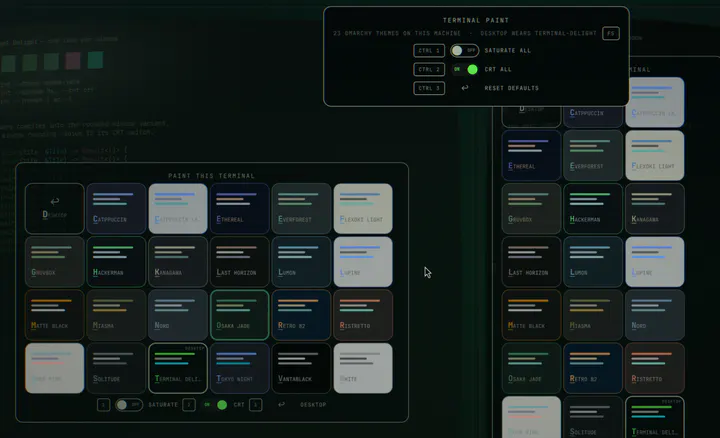
Task: Select the Everforest theme in Paint This Terminal
Action: coord(301,209)
